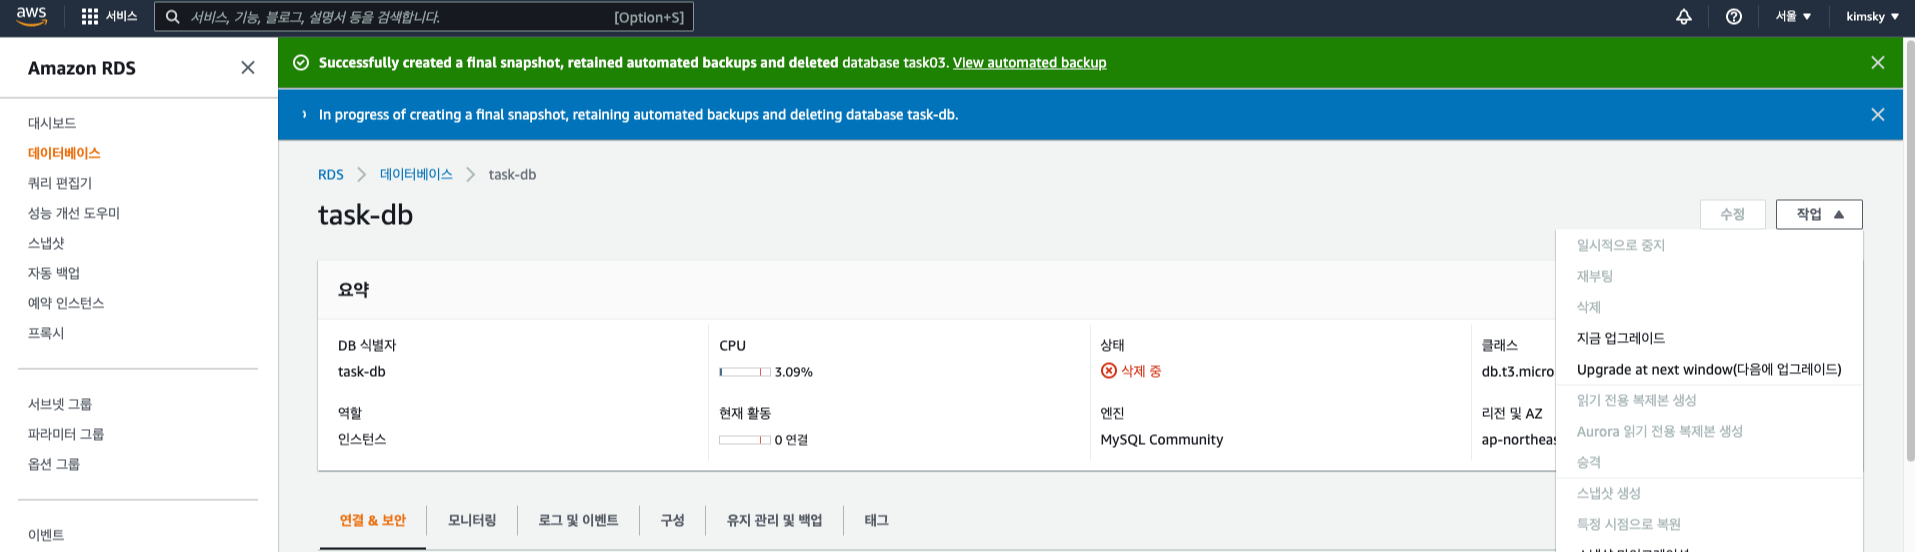Switch to the 모니터링 tab
Viewport: 1915px width, 552px height.
click(x=472, y=520)
